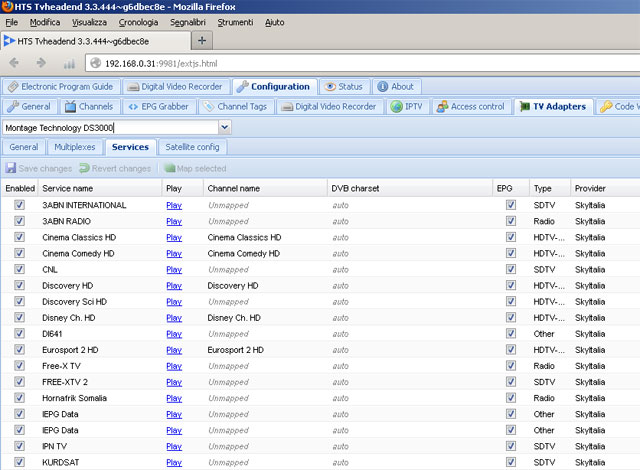Screen dimensions: 640x470
Task: Click Other type cell for DI641
Action: coord(544,334)
